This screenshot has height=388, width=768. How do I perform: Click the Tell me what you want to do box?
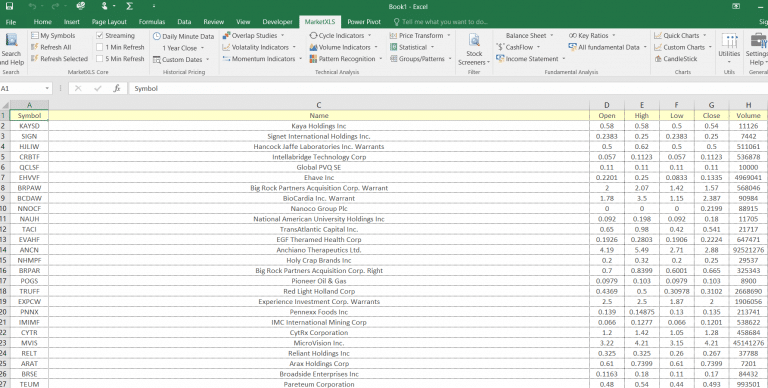(x=441, y=22)
